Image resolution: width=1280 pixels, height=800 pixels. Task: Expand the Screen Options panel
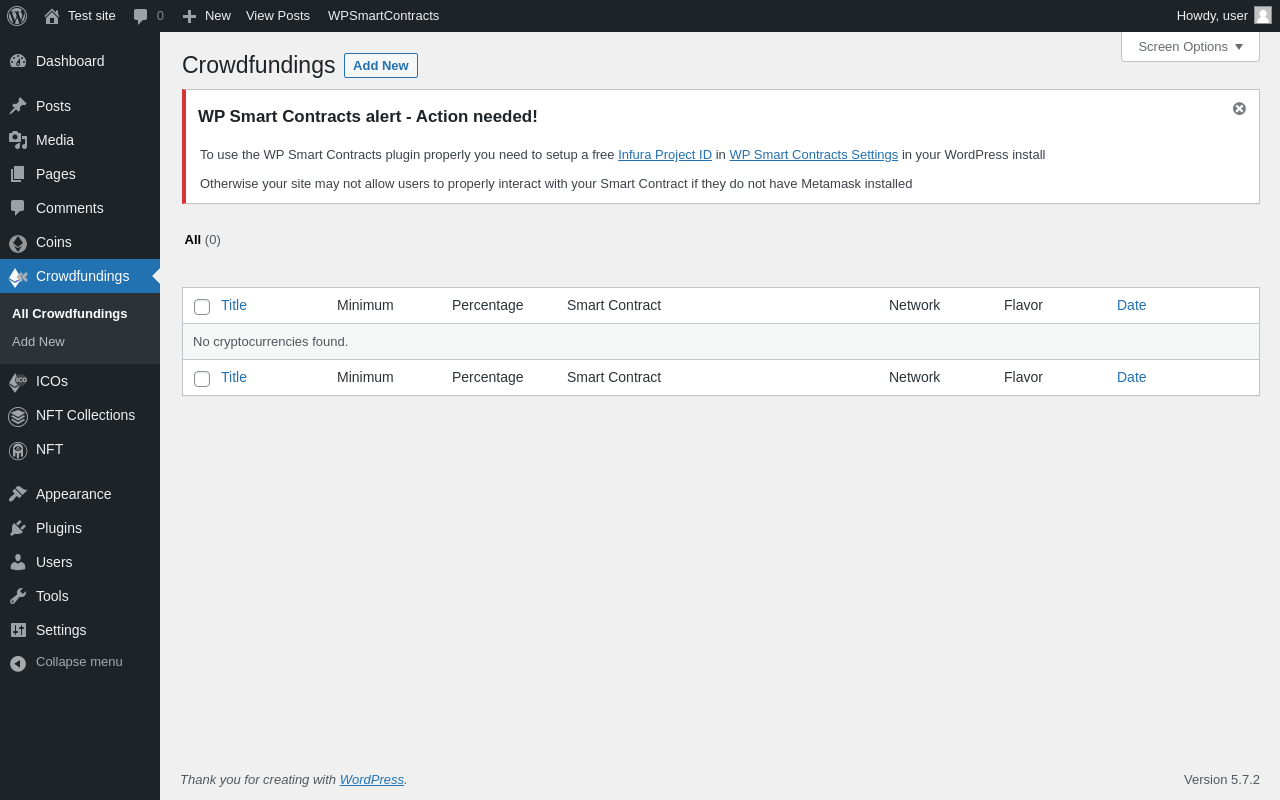1190,46
